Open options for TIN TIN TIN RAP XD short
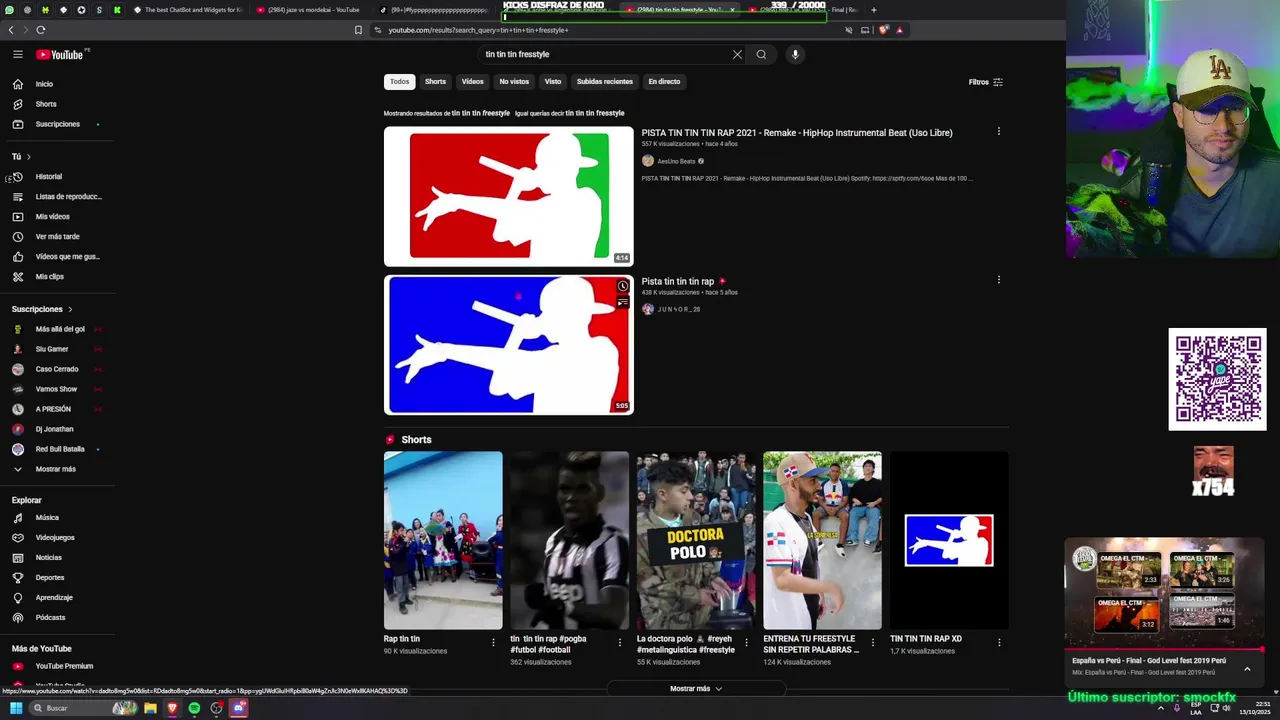The image size is (1280, 720). pyautogui.click(x=999, y=642)
